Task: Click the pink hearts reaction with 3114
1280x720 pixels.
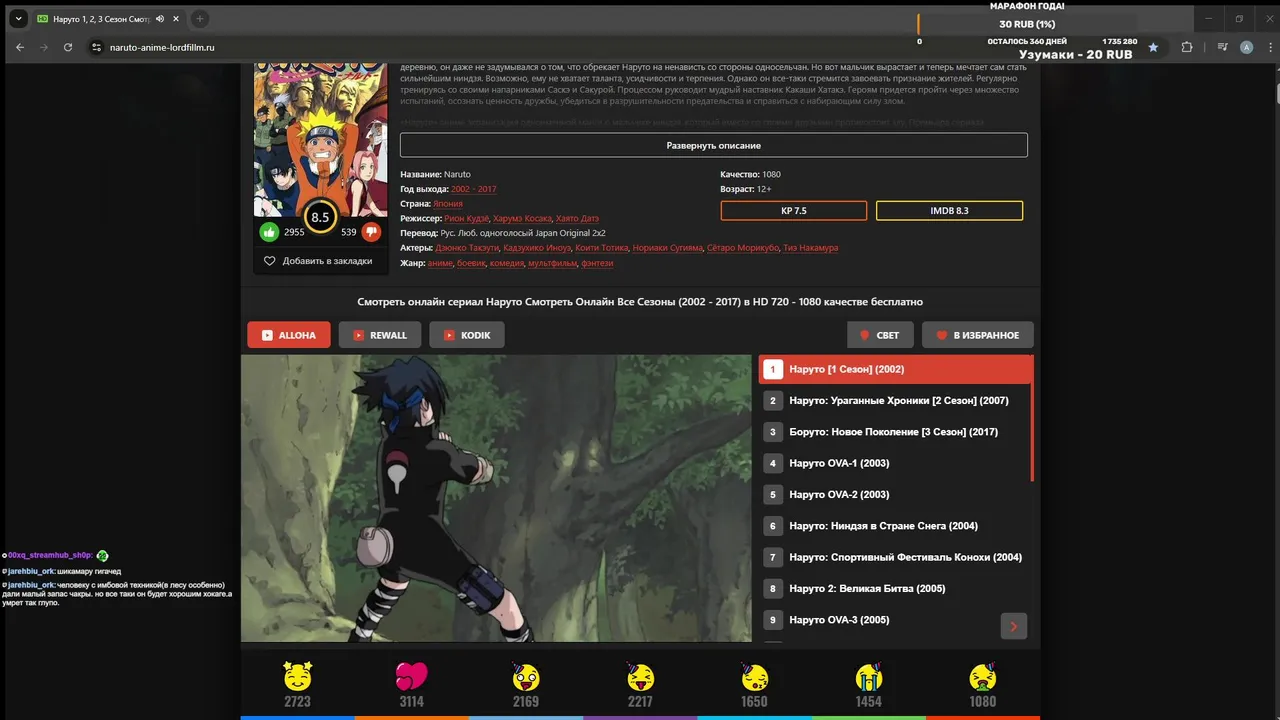Action: 411,677
